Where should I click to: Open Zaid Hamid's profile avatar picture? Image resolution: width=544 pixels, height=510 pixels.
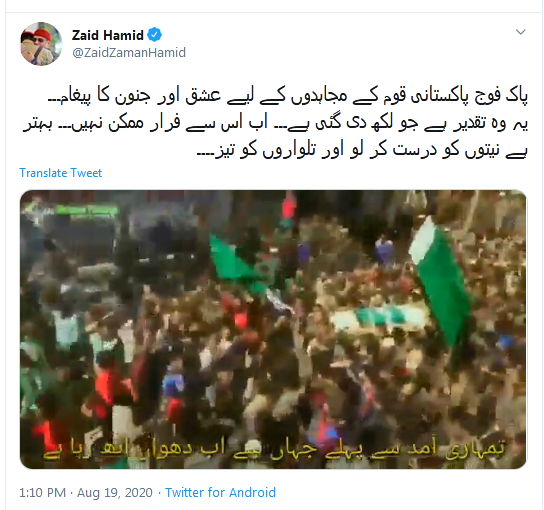(x=41, y=44)
